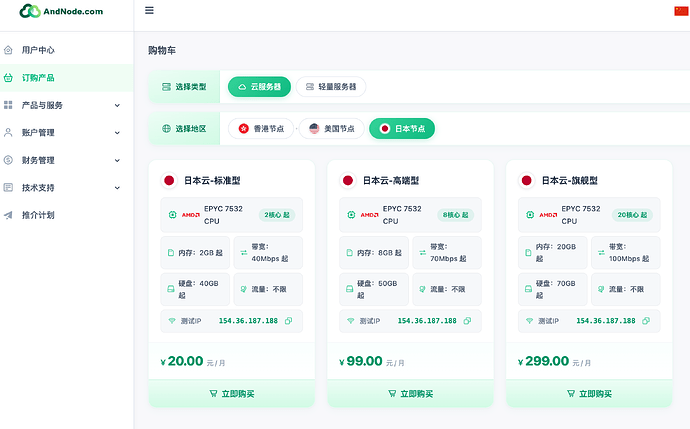Click the 财务管理 coin icon

(x=8, y=160)
